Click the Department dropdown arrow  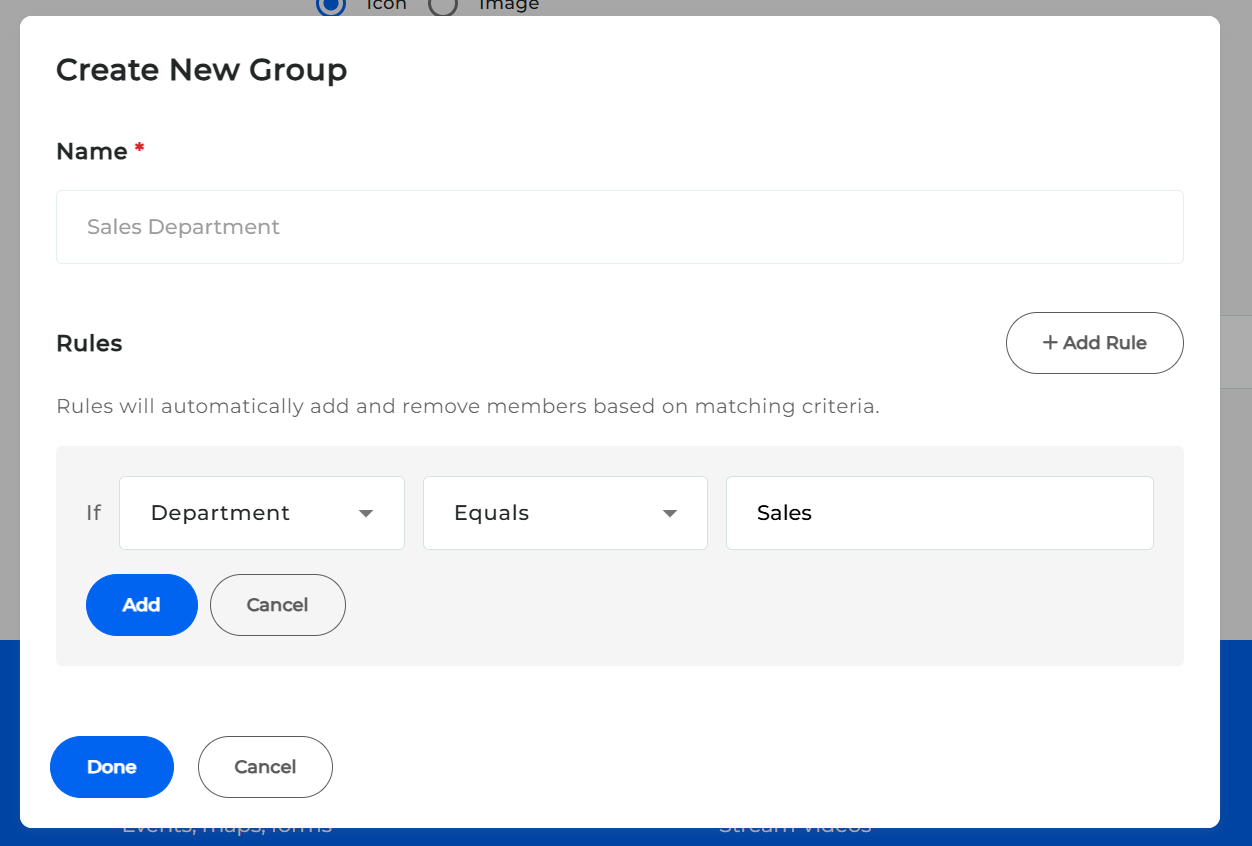(x=366, y=514)
